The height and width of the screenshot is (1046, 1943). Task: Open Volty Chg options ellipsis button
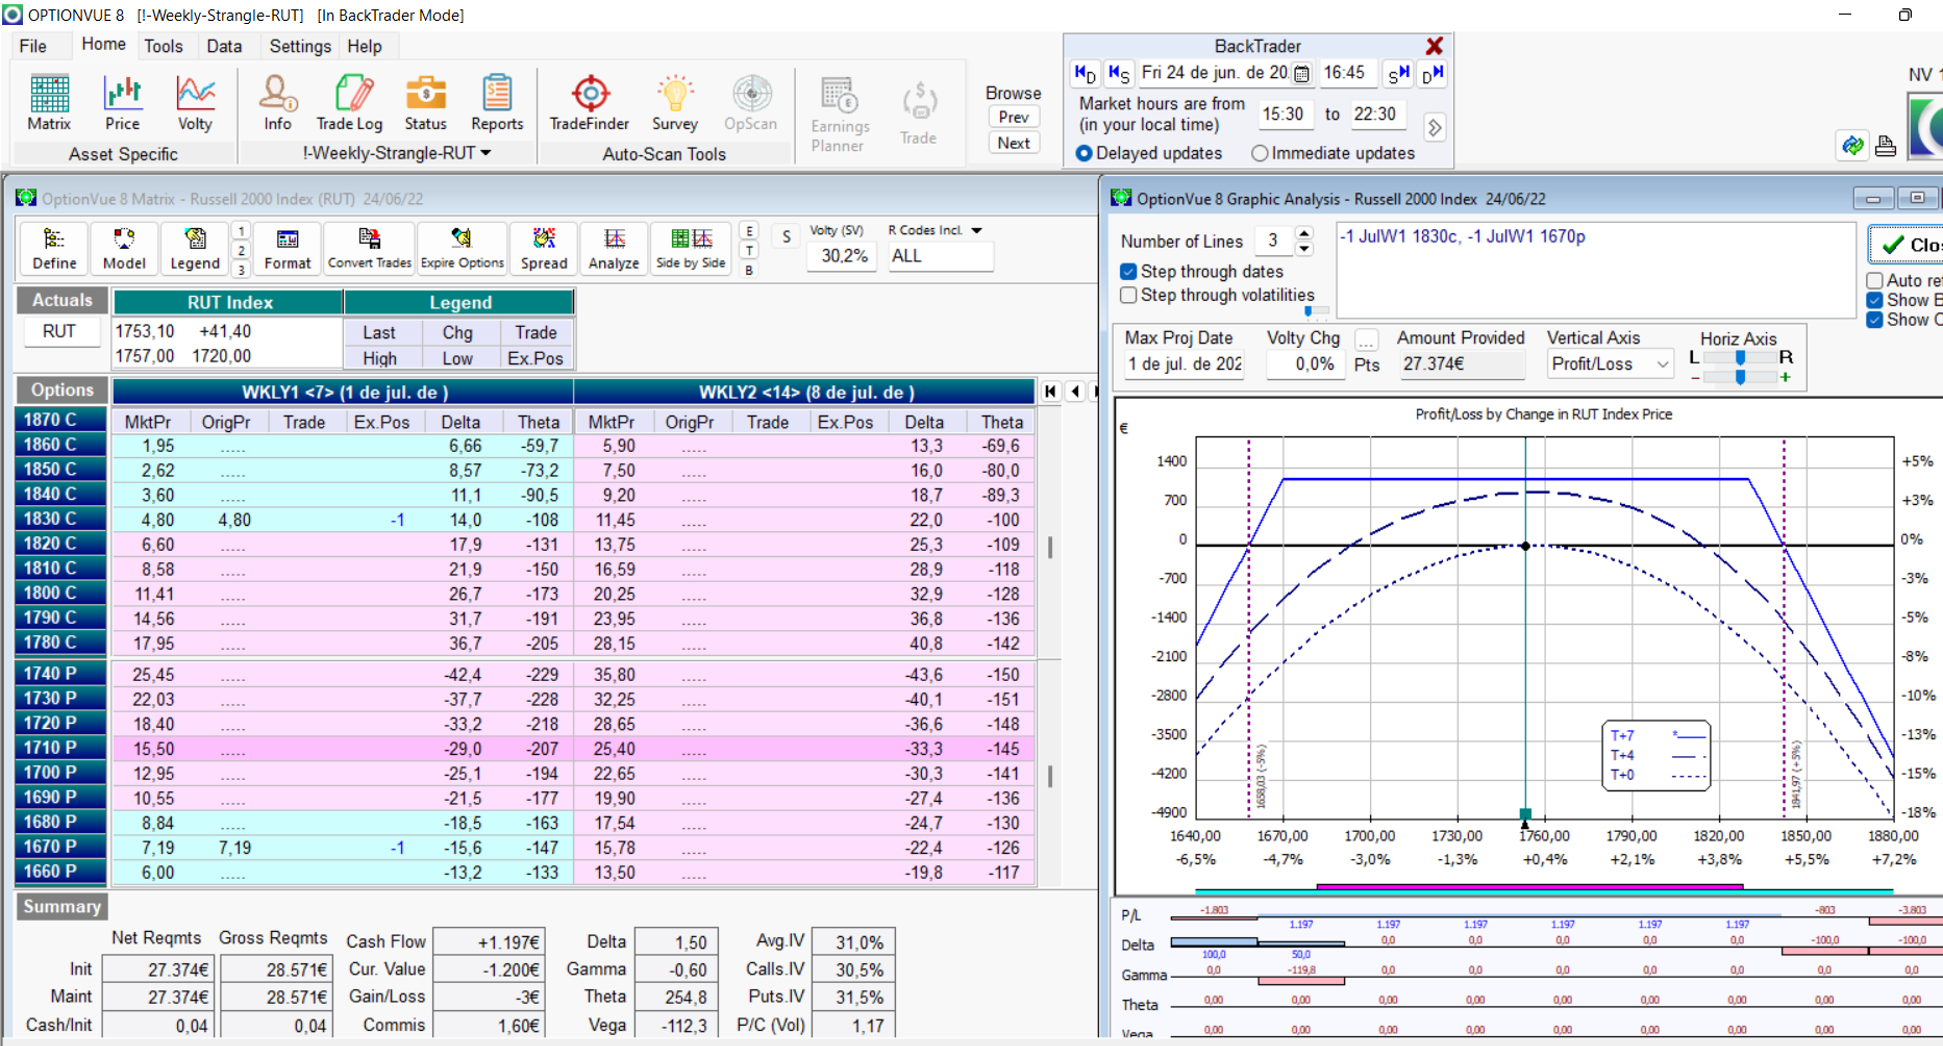[1366, 340]
